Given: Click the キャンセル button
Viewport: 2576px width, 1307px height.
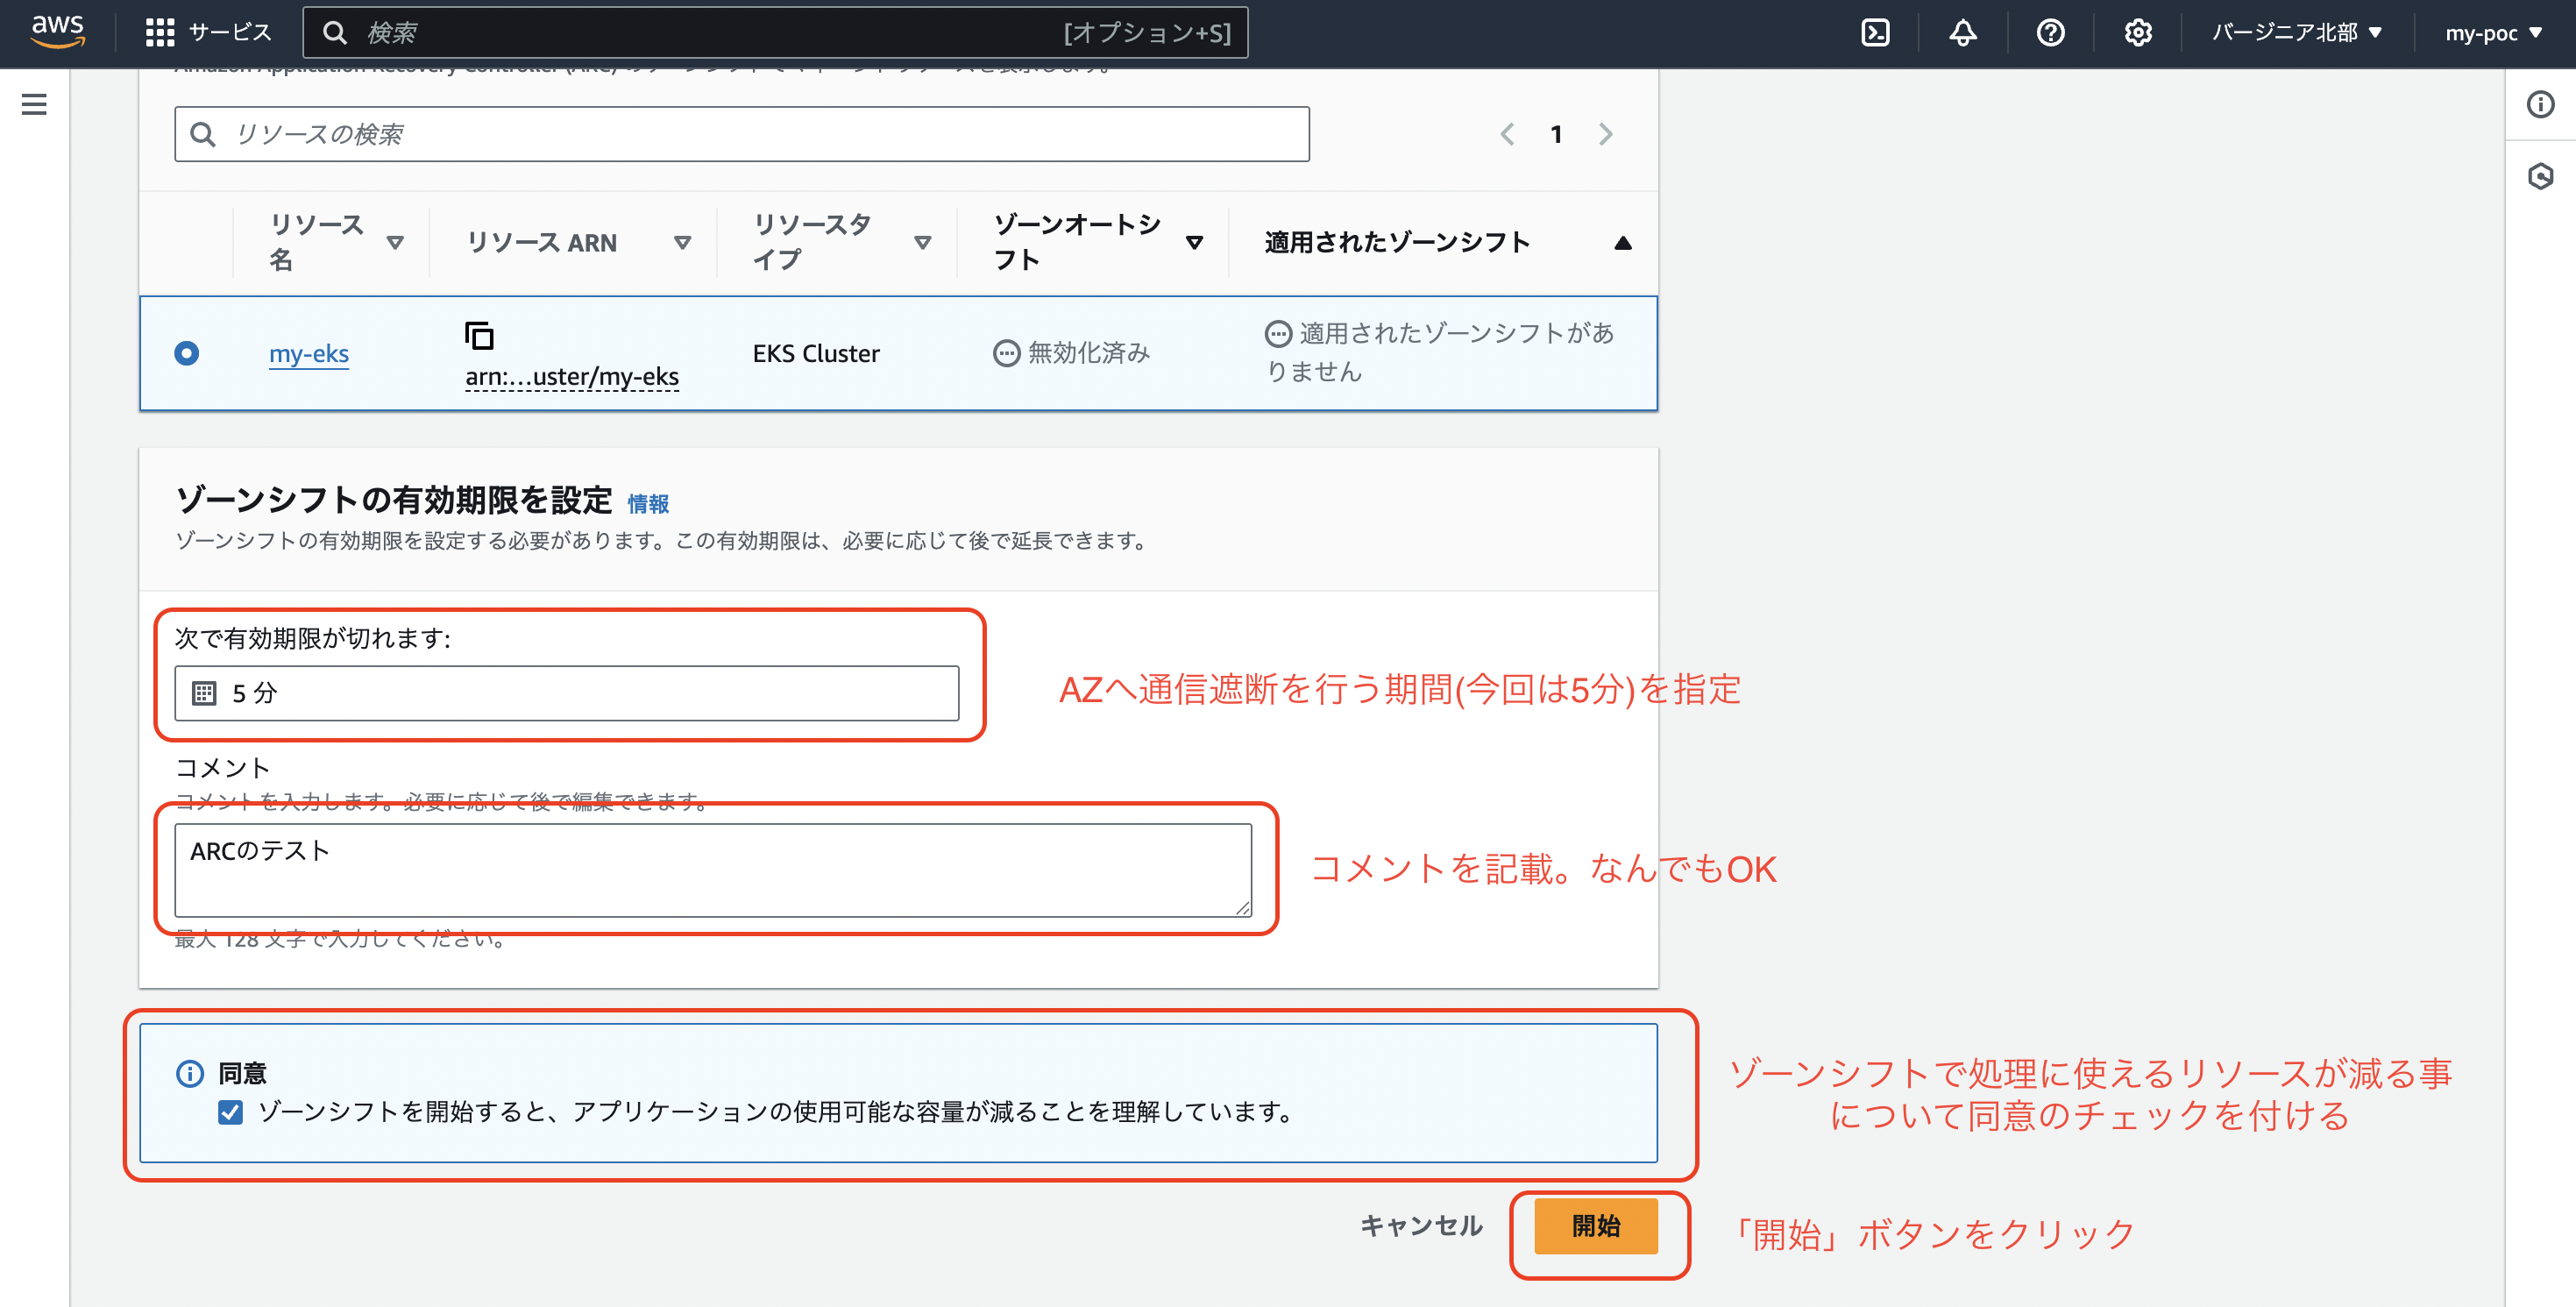Looking at the screenshot, I should pyautogui.click(x=1421, y=1226).
